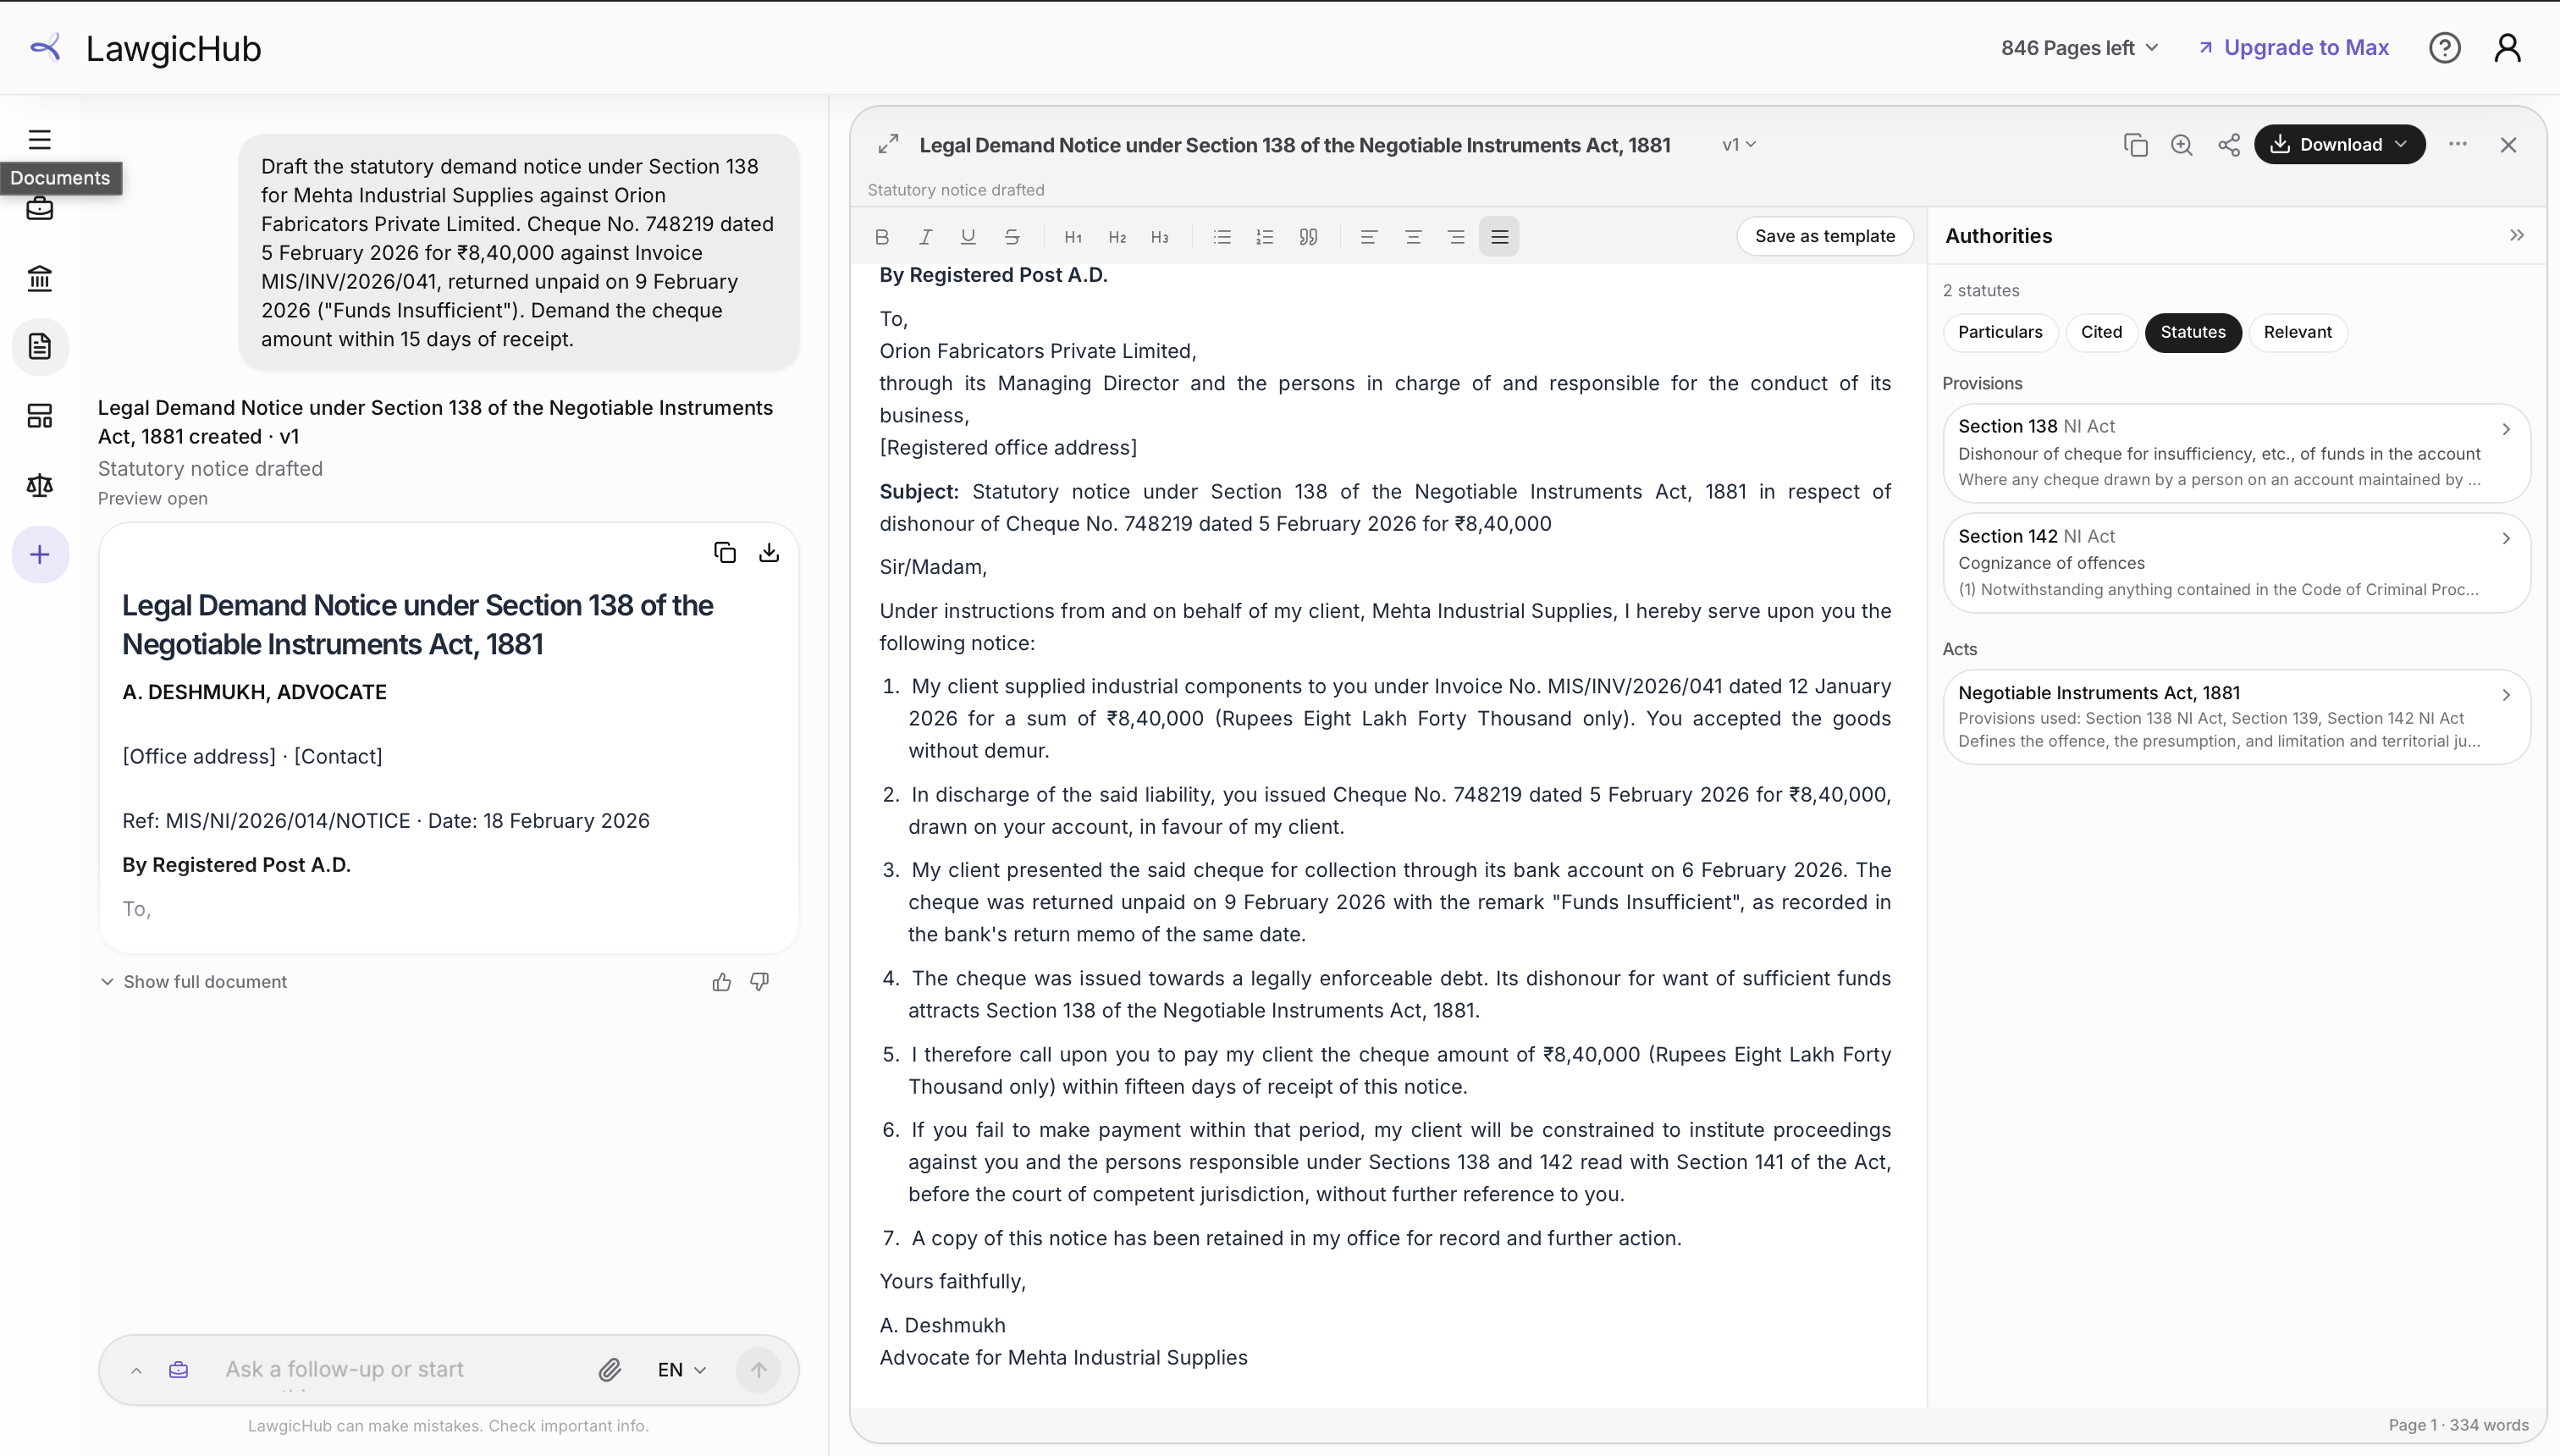
Task: Open Documents page icon in the sidebar
Action: pos(40,347)
